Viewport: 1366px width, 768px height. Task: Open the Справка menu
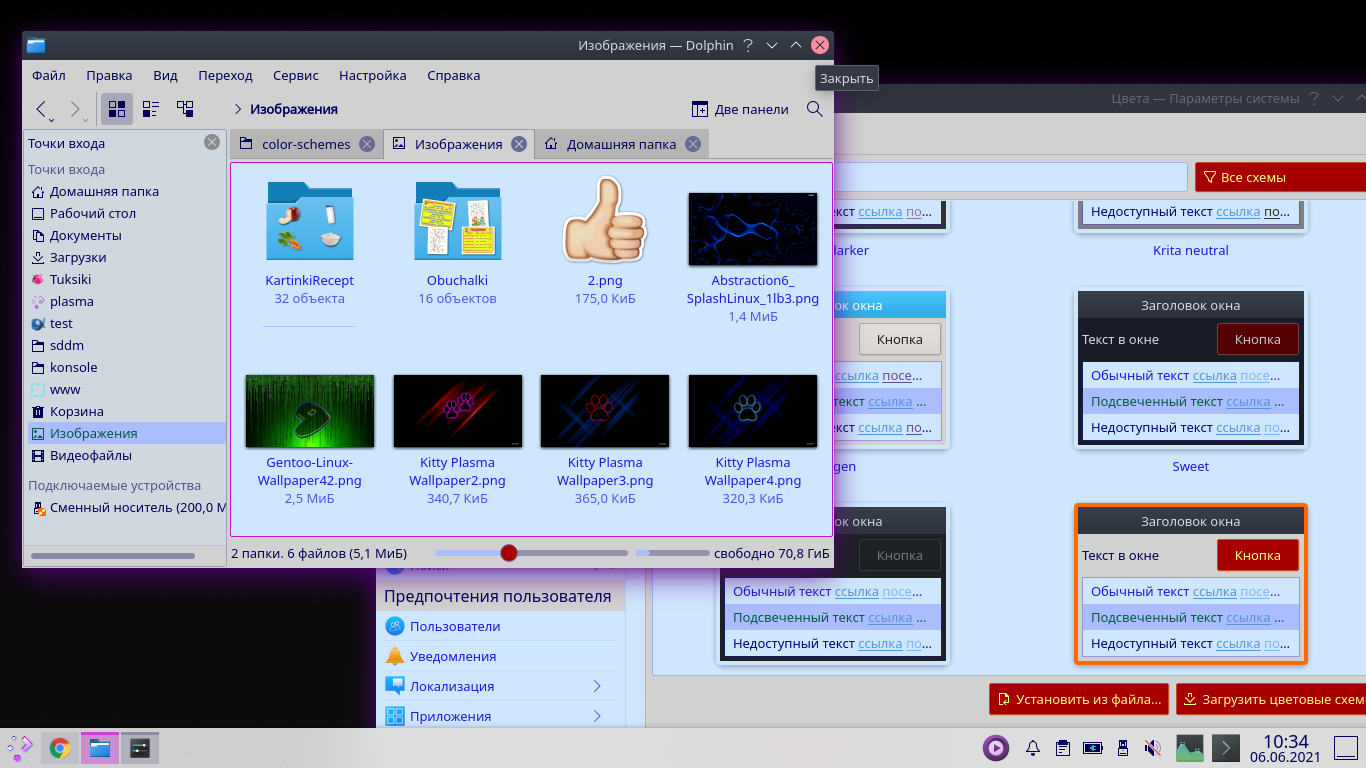pos(453,75)
